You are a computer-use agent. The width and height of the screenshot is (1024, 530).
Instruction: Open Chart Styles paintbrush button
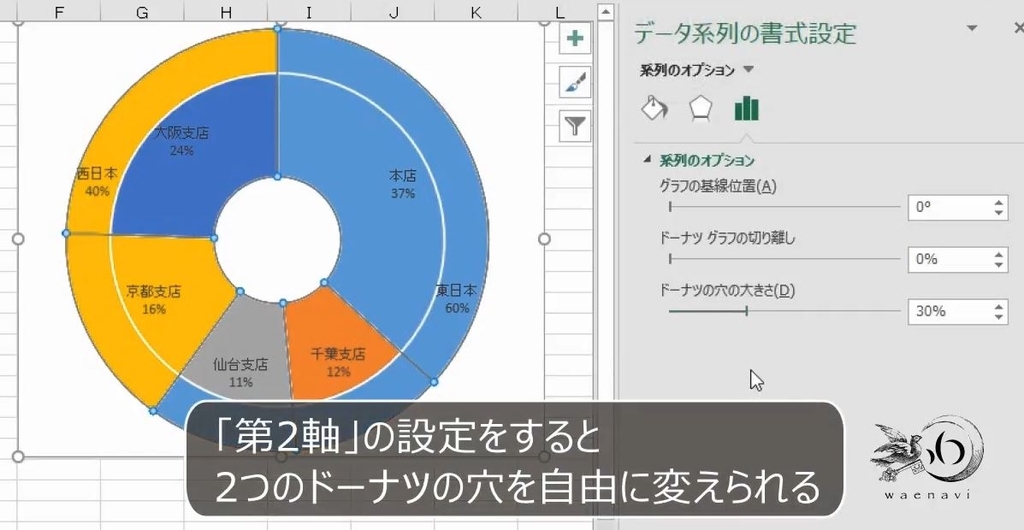click(575, 82)
